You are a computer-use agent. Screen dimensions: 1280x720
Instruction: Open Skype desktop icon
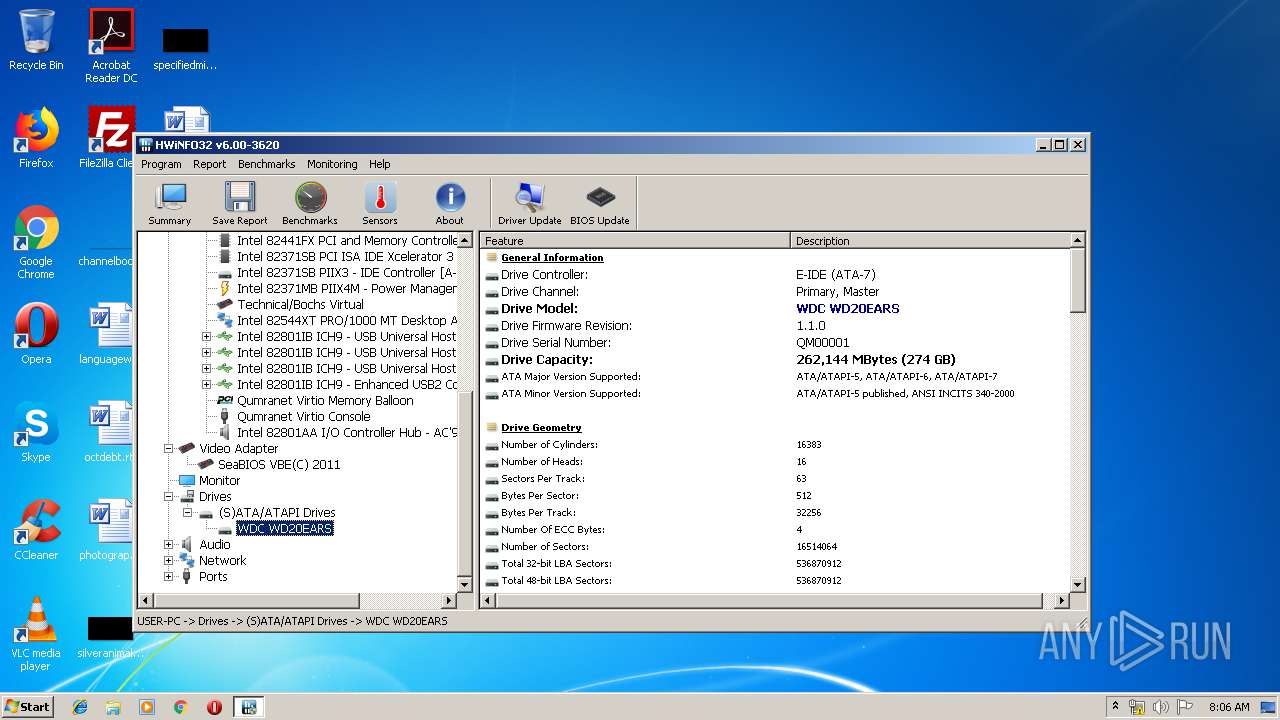[36, 433]
